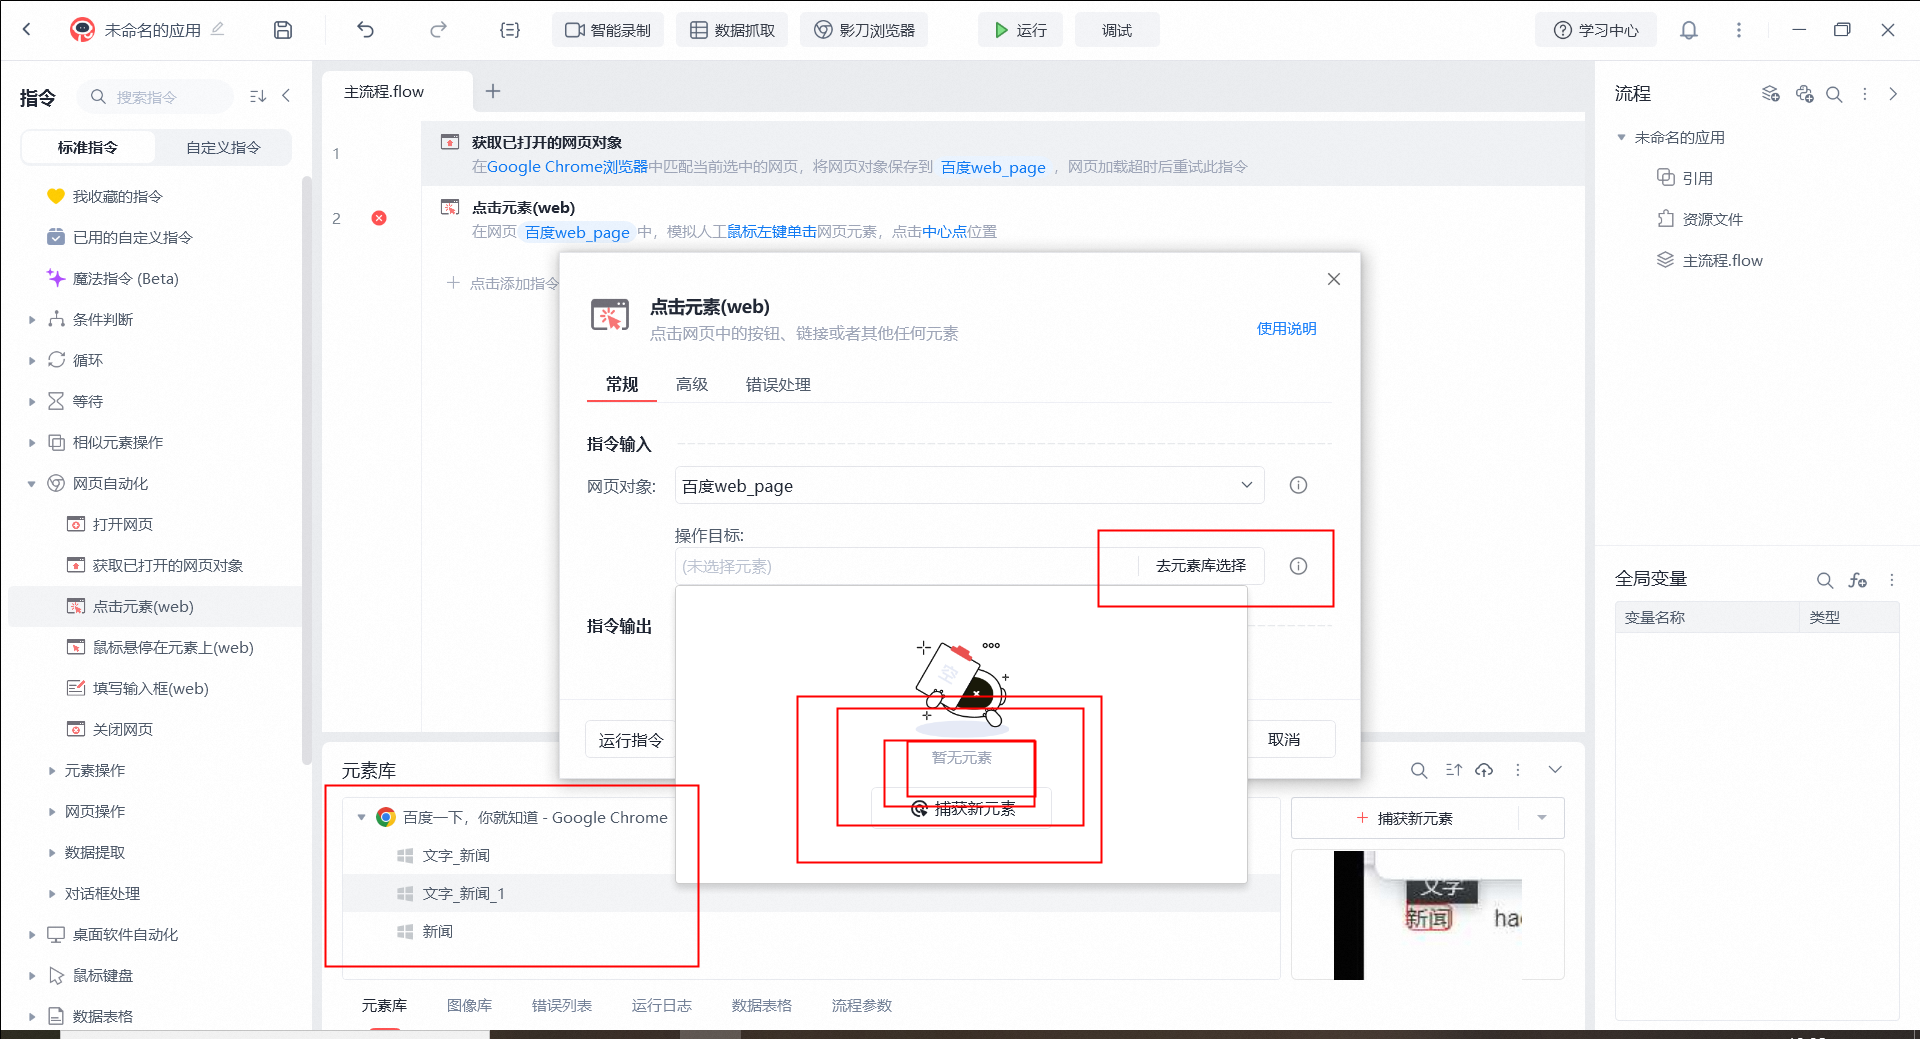The height and width of the screenshot is (1039, 1920).
Task: Click the fx icon in the 全局变量 header
Action: pyautogui.click(x=1858, y=580)
